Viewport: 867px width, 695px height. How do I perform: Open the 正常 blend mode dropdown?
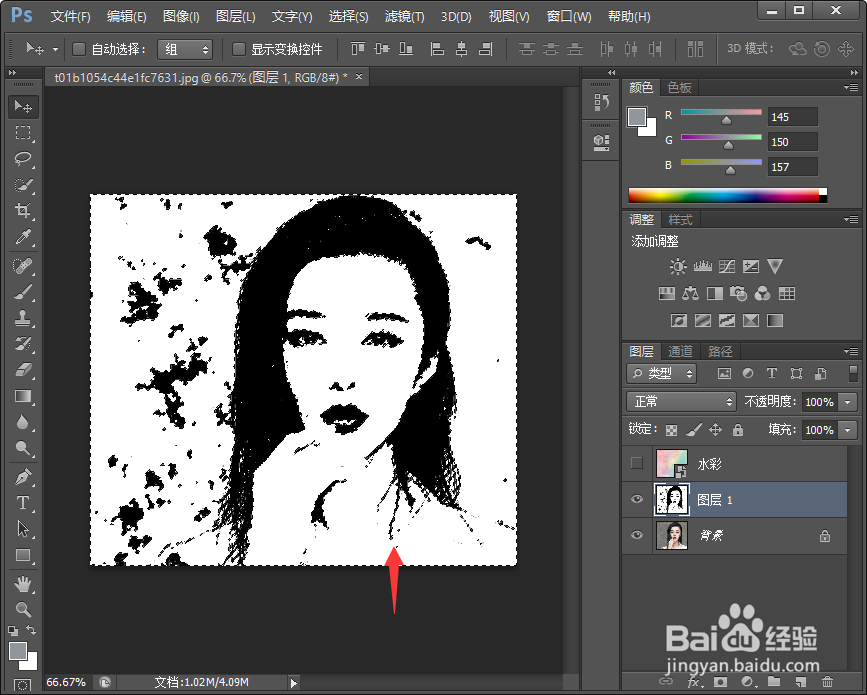point(681,401)
